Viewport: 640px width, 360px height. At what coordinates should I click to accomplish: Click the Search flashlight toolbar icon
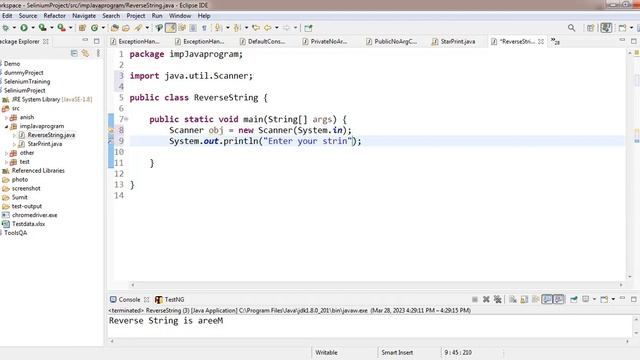pos(138,28)
